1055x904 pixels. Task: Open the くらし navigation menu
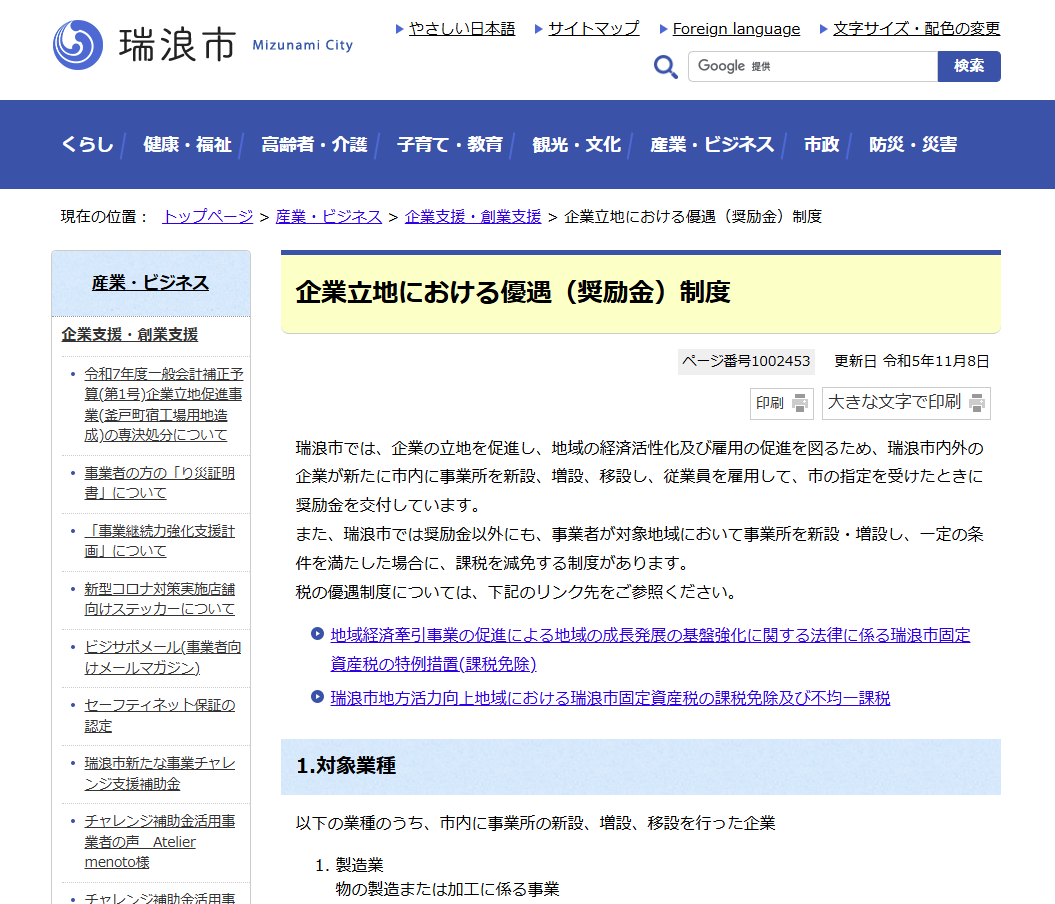(87, 145)
